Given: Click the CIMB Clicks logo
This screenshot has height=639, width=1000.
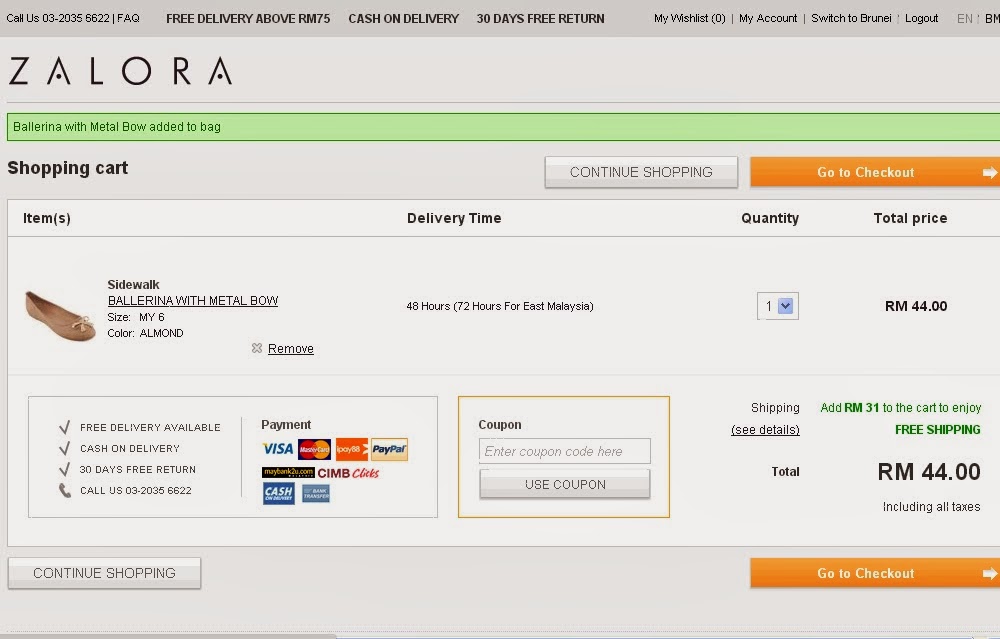Looking at the screenshot, I should 348,472.
